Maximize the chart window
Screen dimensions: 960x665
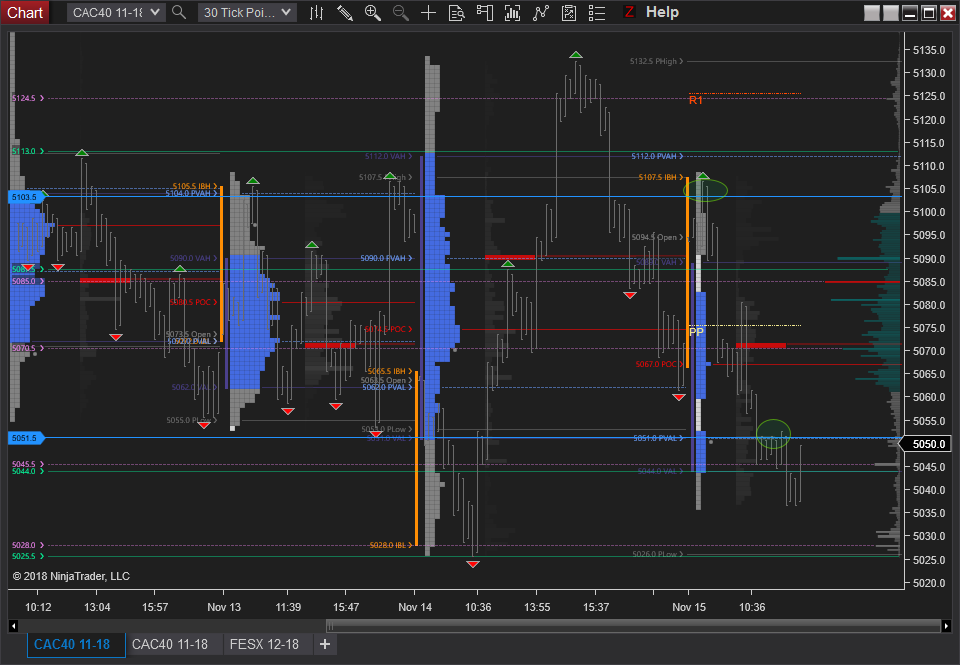929,13
